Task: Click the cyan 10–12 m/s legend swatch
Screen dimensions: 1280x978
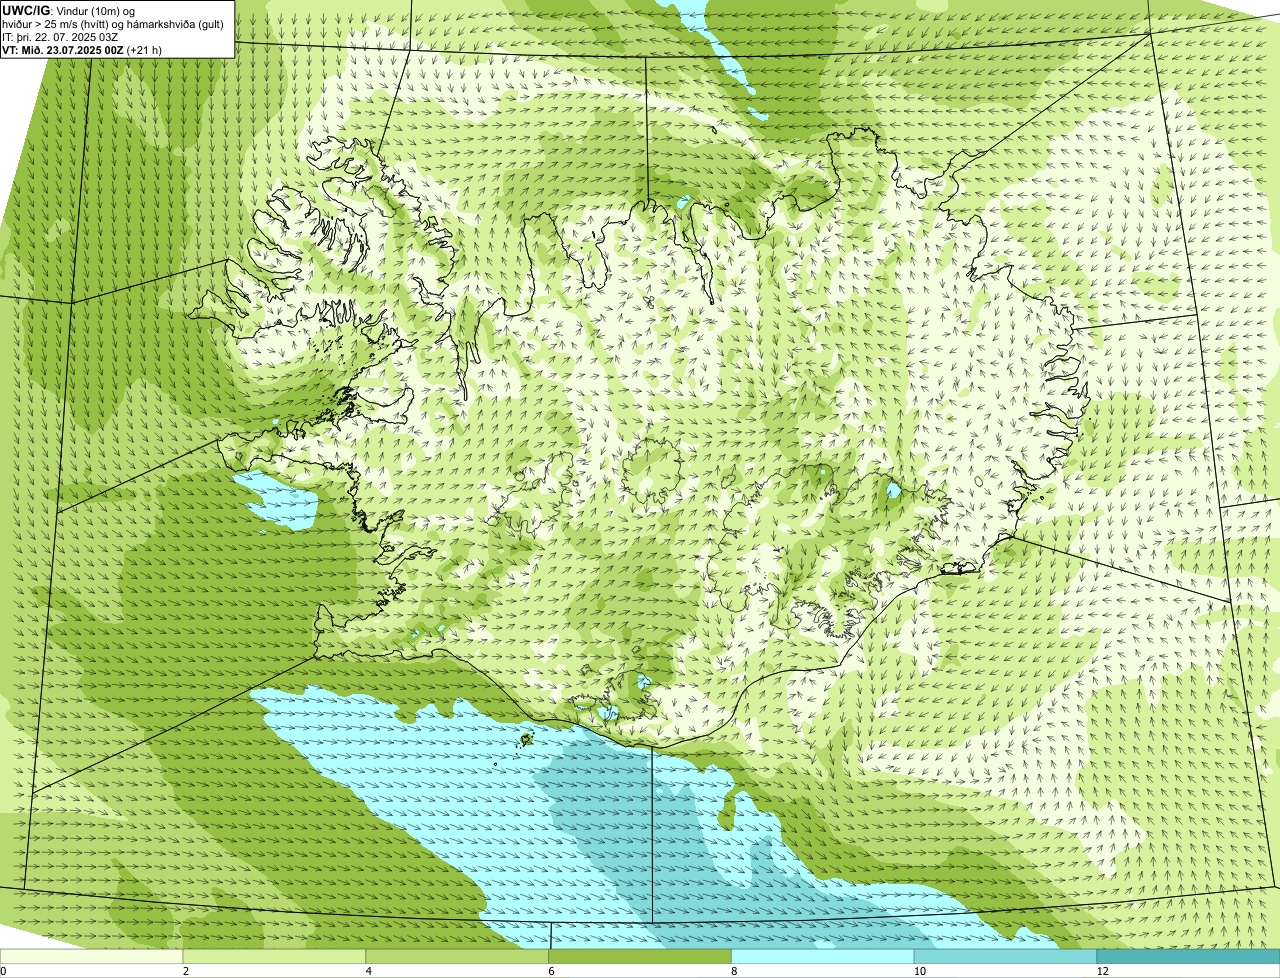Action: (1006, 957)
